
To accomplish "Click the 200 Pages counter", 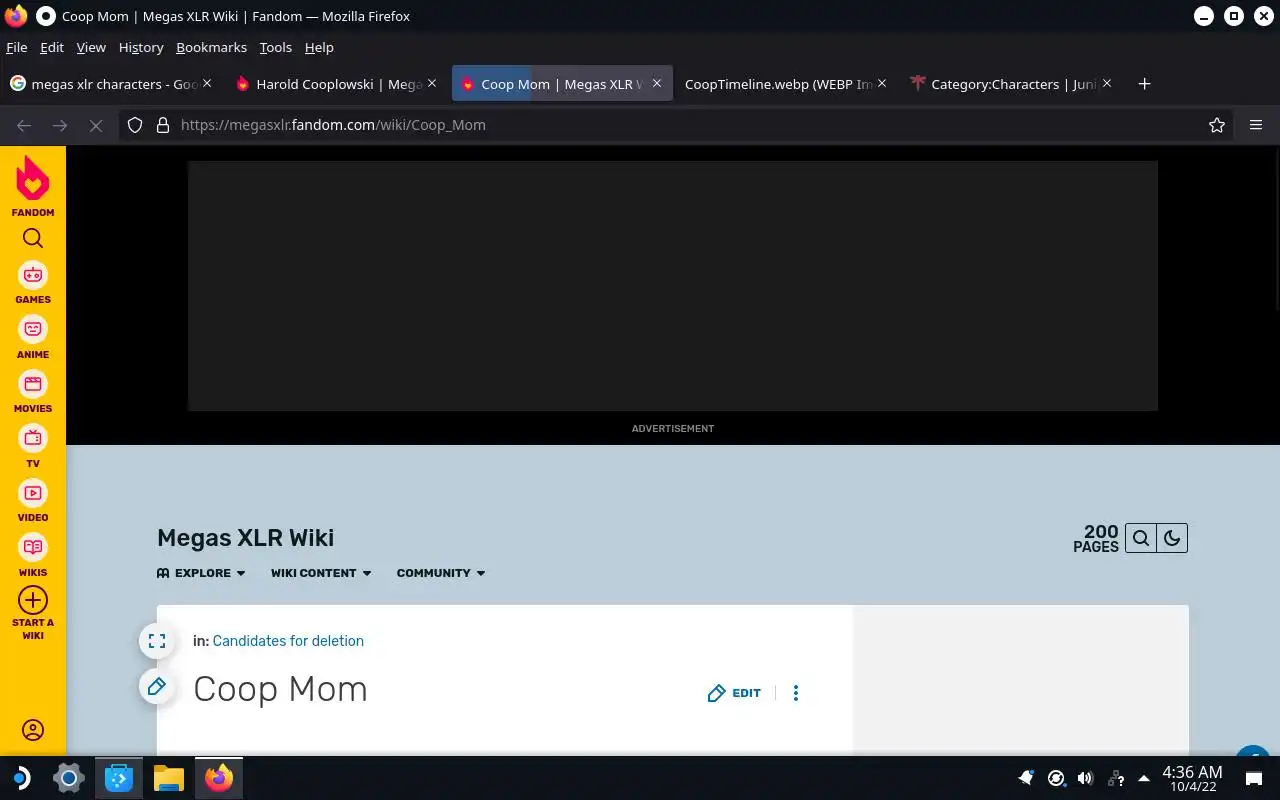I will (x=1096, y=538).
